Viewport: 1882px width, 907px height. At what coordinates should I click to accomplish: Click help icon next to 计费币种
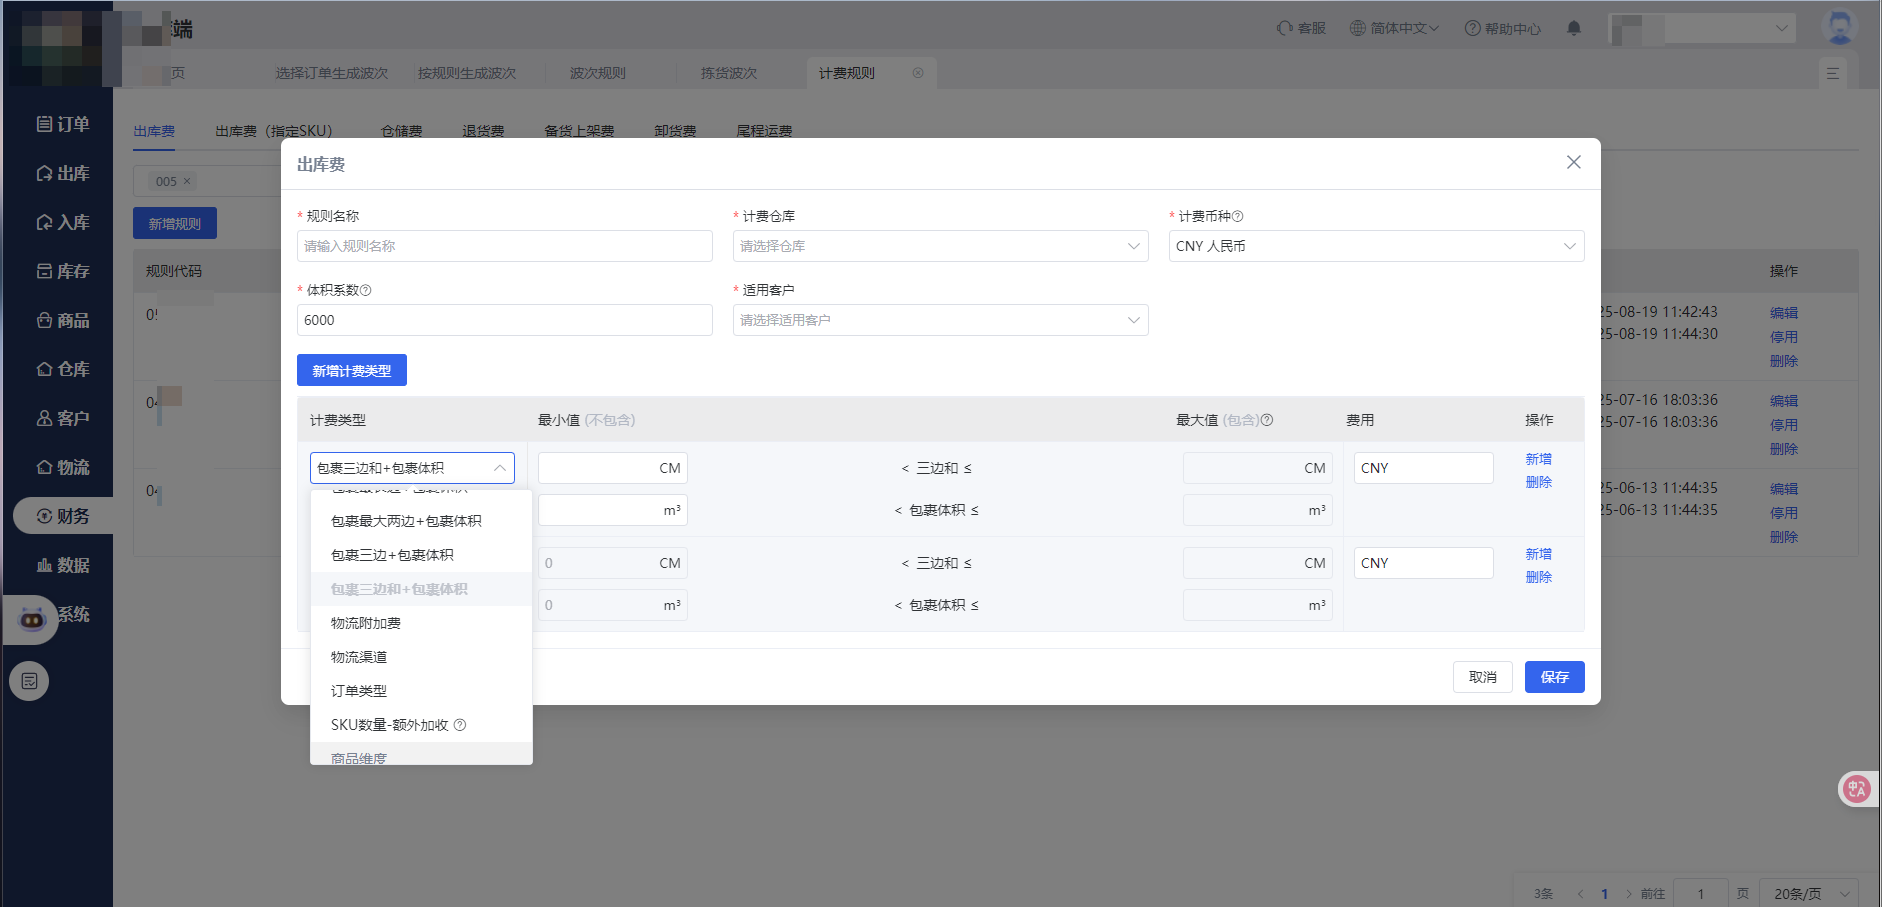(x=1237, y=217)
